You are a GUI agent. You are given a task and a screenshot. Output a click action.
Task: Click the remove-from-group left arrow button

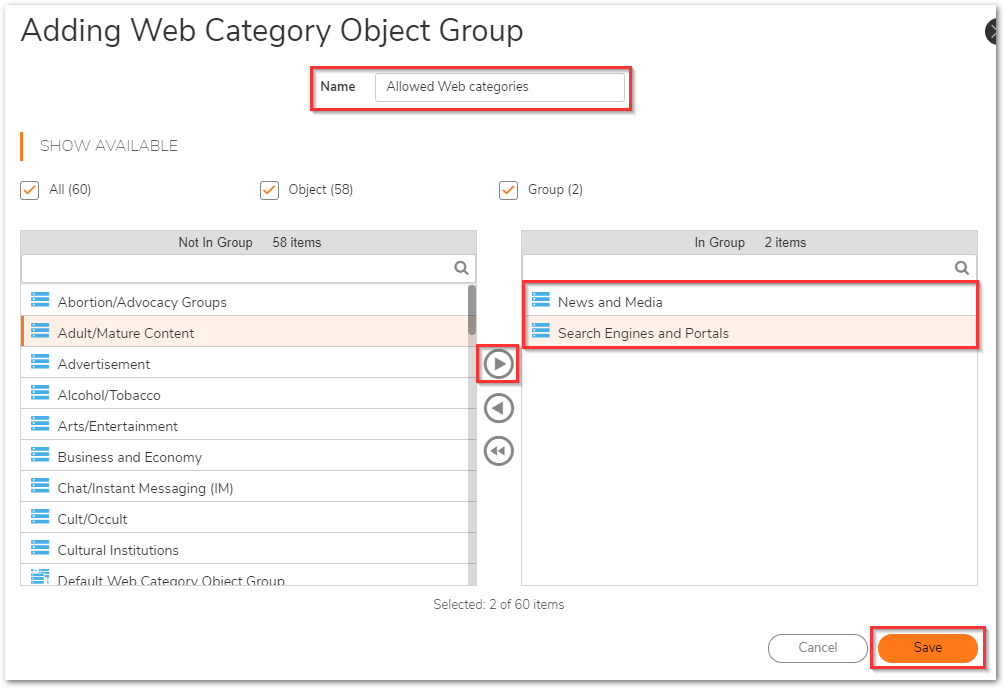pyautogui.click(x=498, y=408)
